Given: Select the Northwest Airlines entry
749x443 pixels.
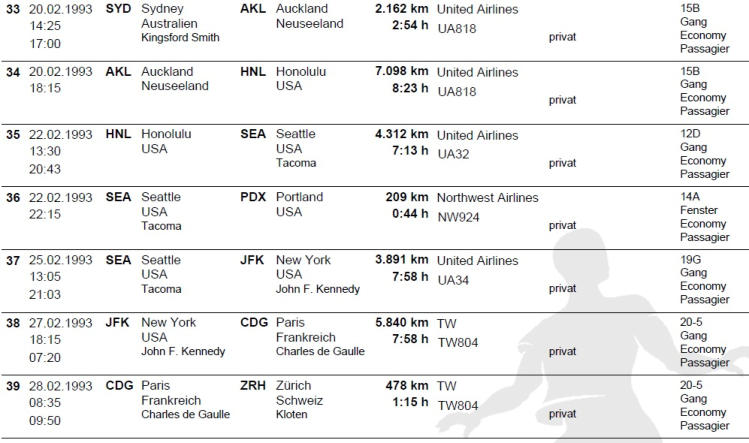Looking at the screenshot, I should click(487, 197).
